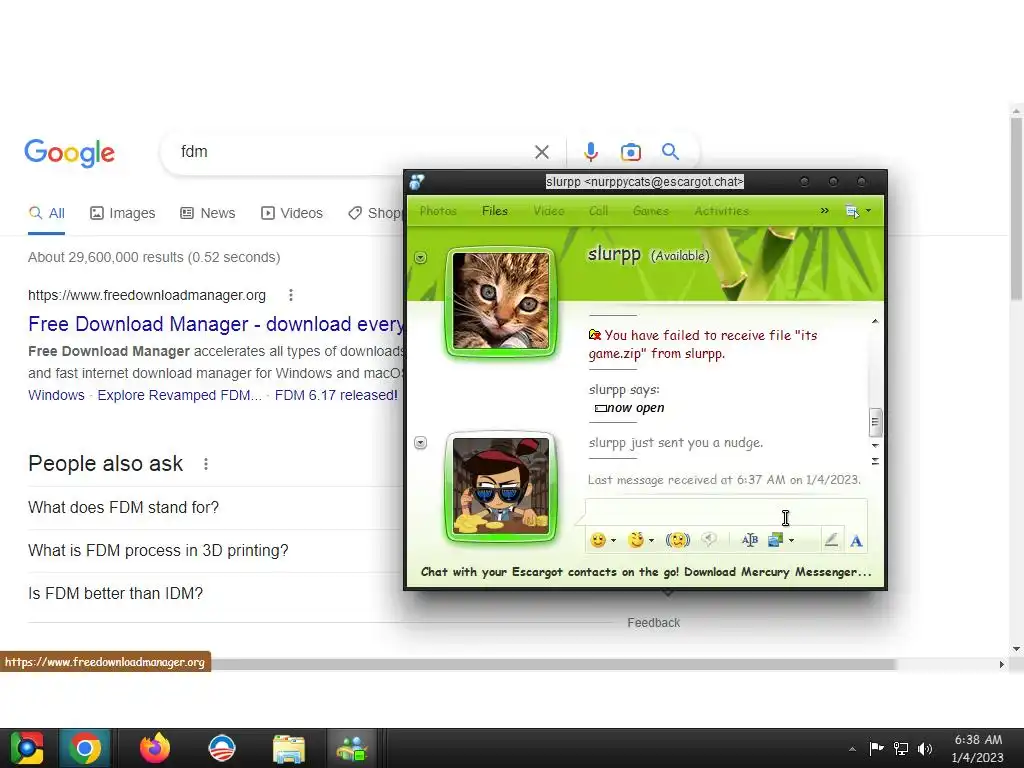Screen dimensions: 1024x768
Task: Open the Photos tab in the chat window
Action: (x=438, y=211)
